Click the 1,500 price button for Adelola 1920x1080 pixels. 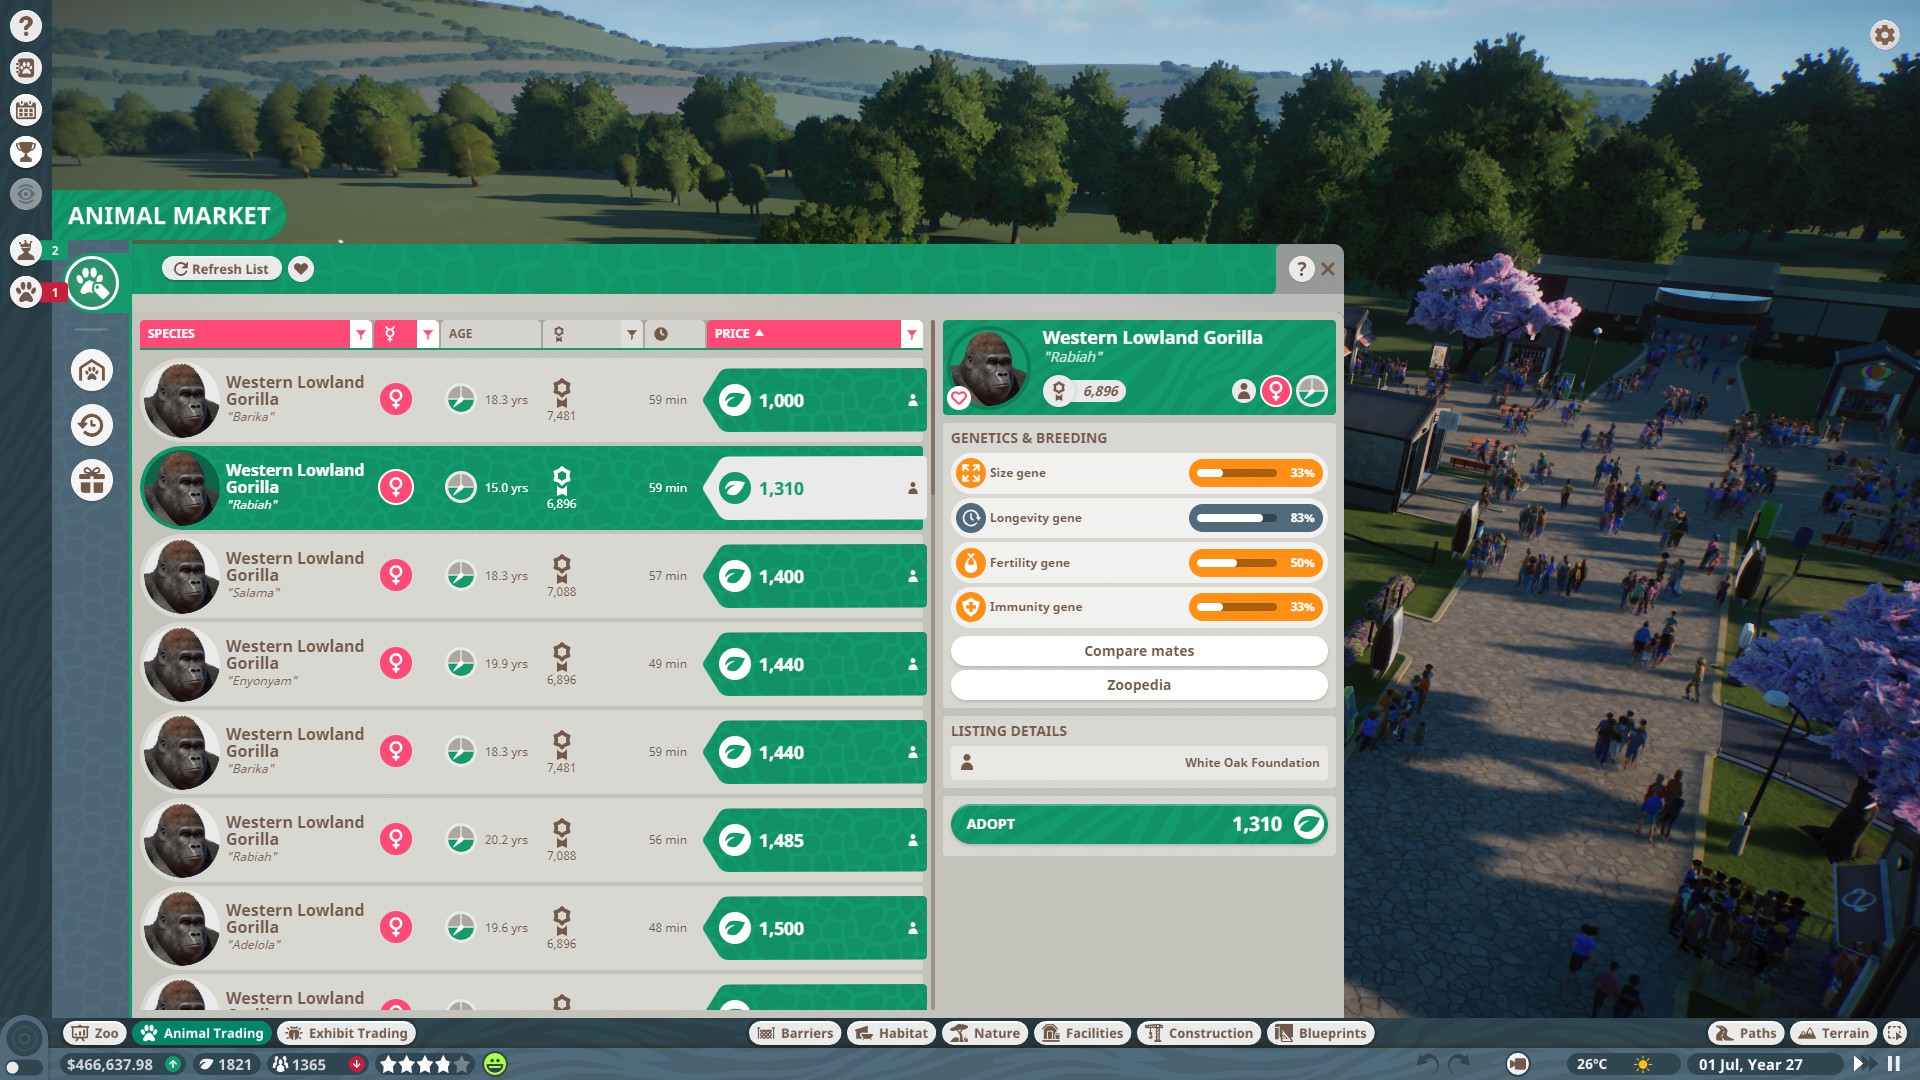coord(815,928)
